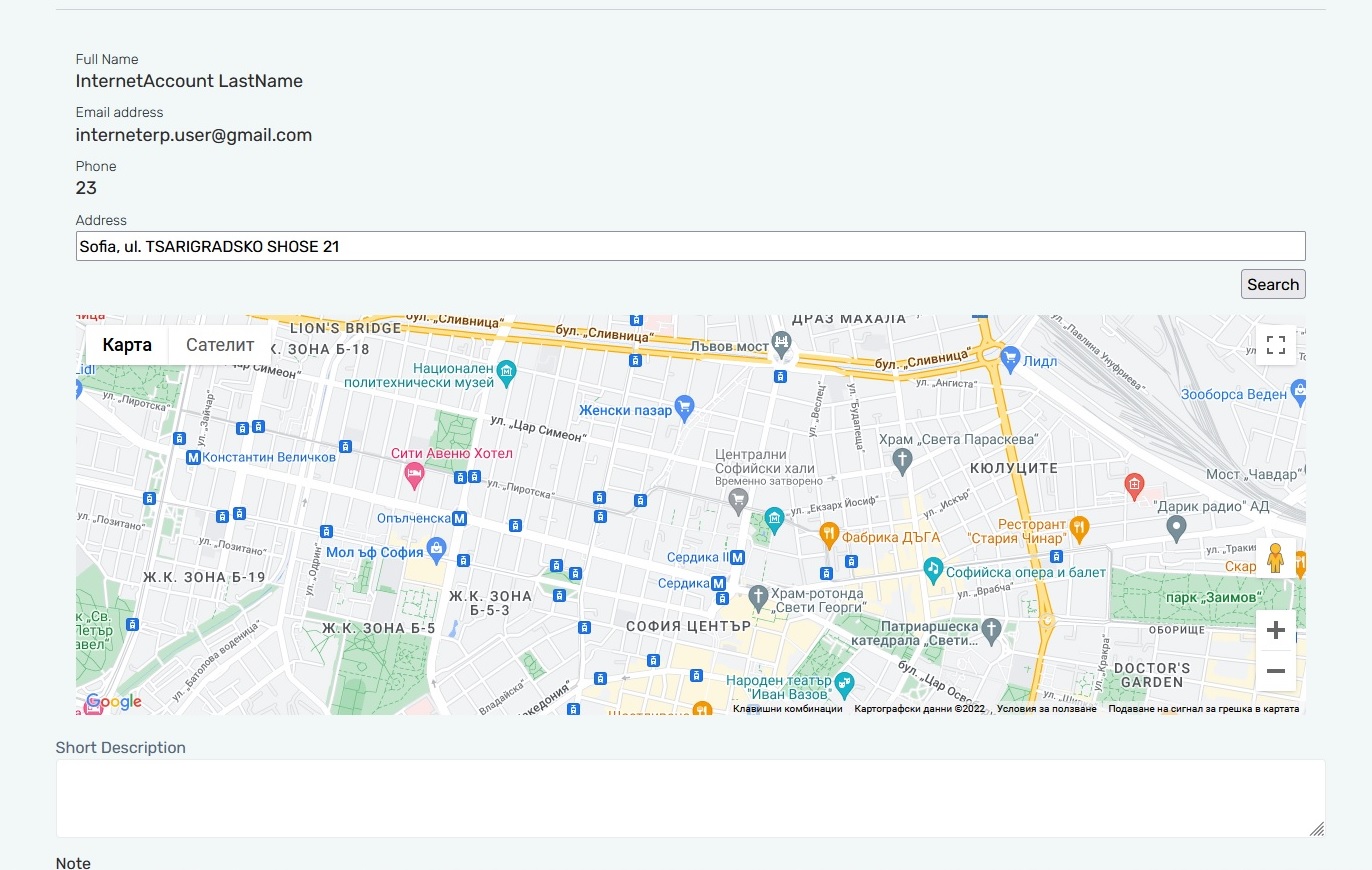Toggle fullscreen map view icon
Viewport: 1372px width, 870px height.
1276,345
